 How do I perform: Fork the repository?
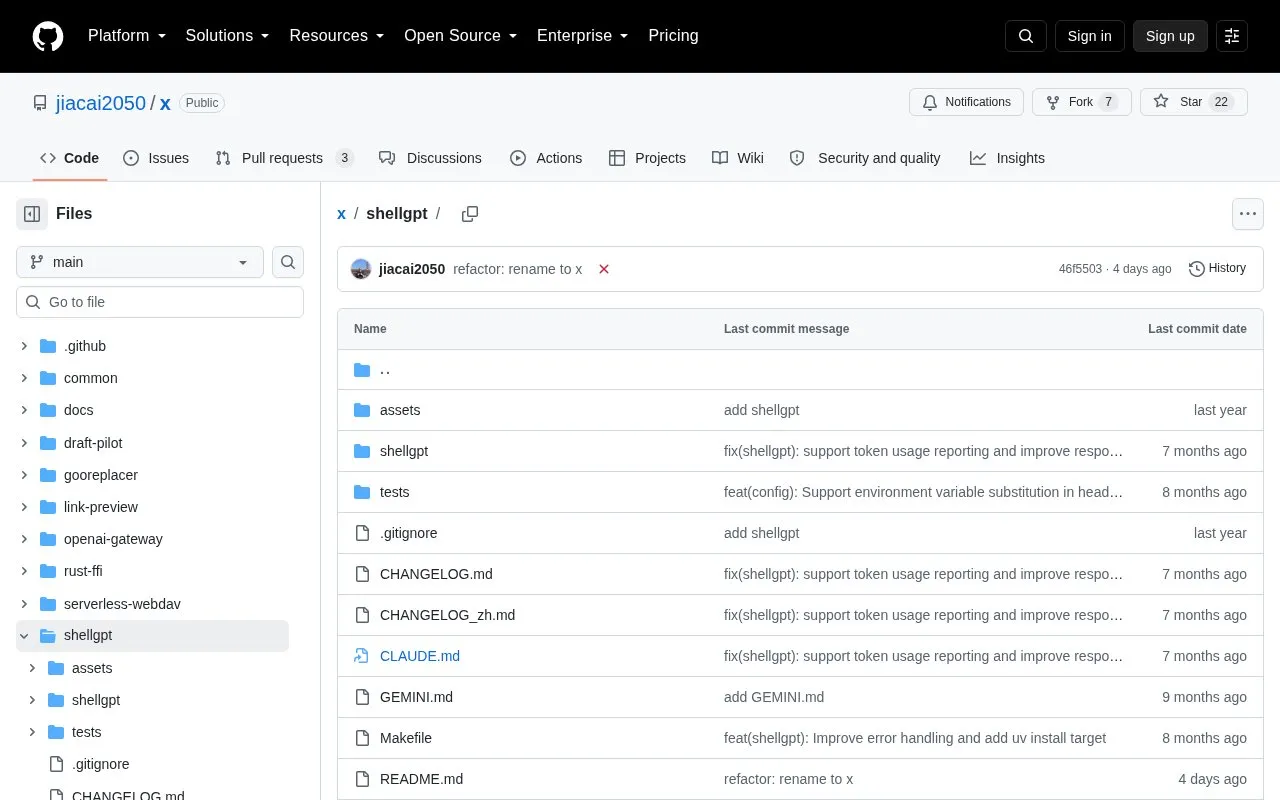click(1082, 102)
